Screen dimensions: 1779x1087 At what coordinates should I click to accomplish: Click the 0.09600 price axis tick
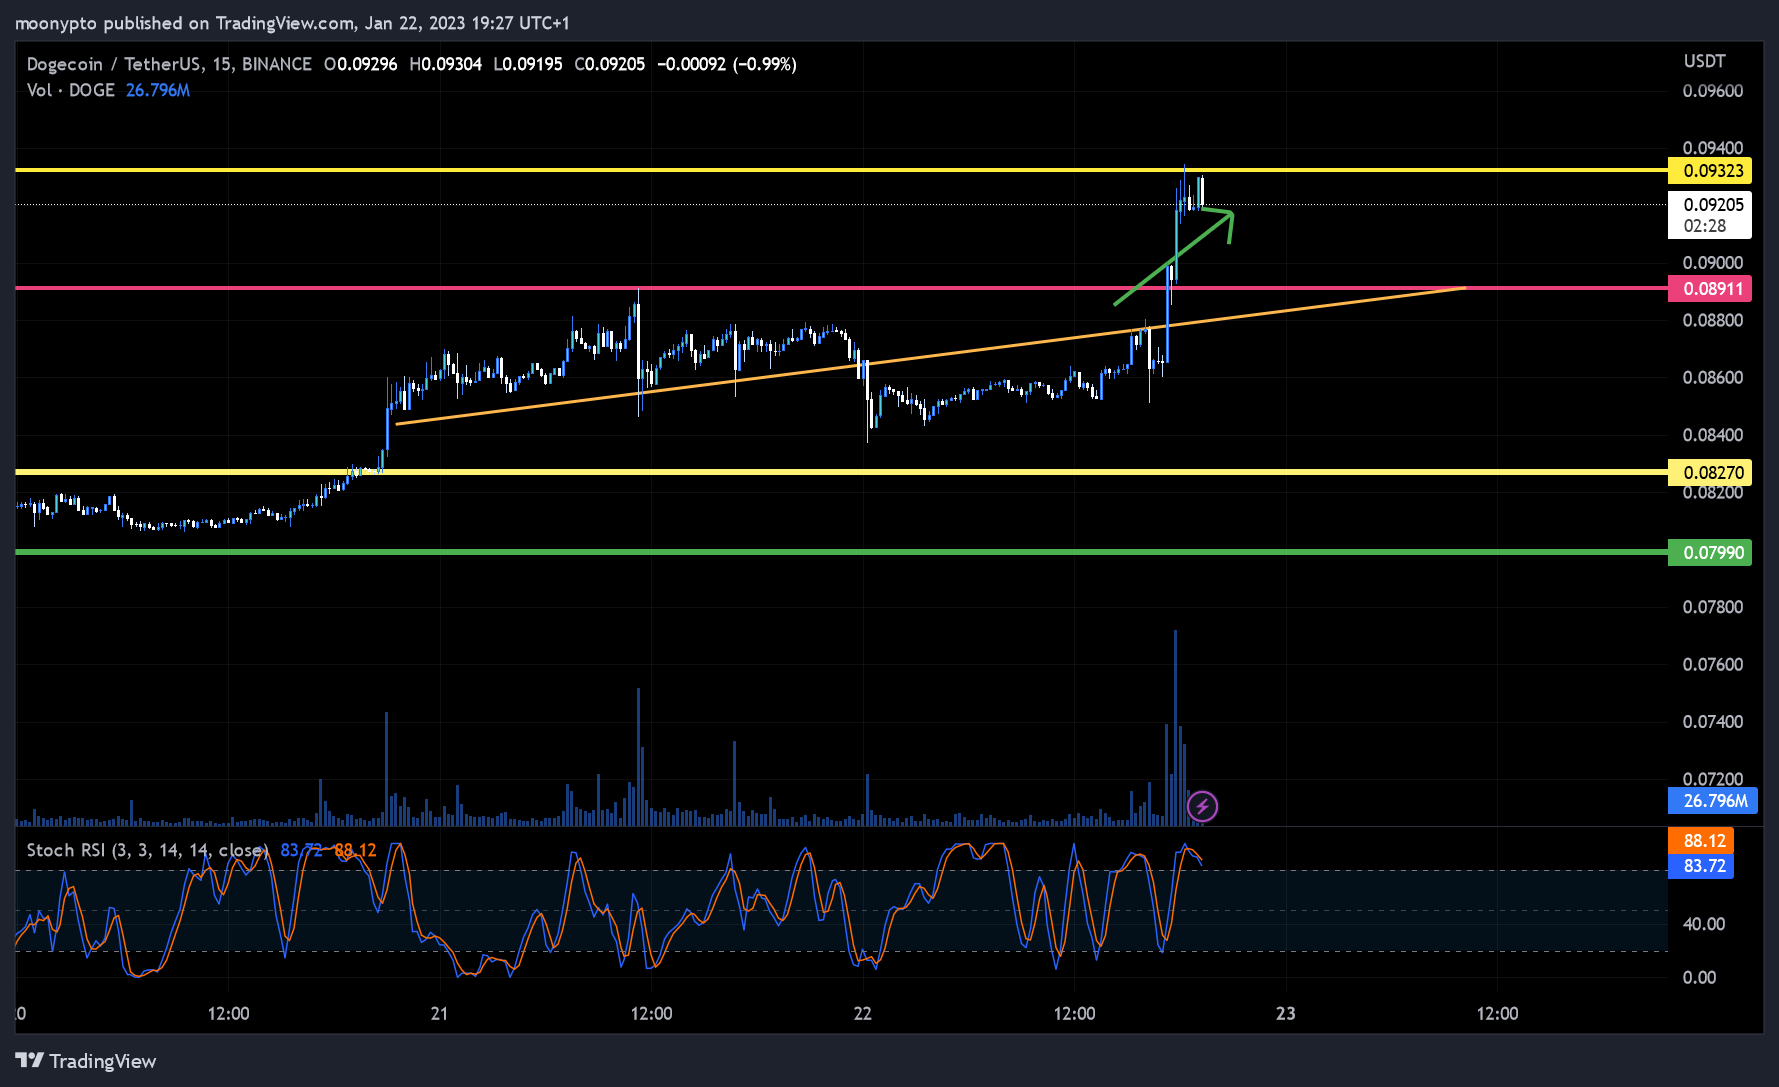click(x=1712, y=91)
